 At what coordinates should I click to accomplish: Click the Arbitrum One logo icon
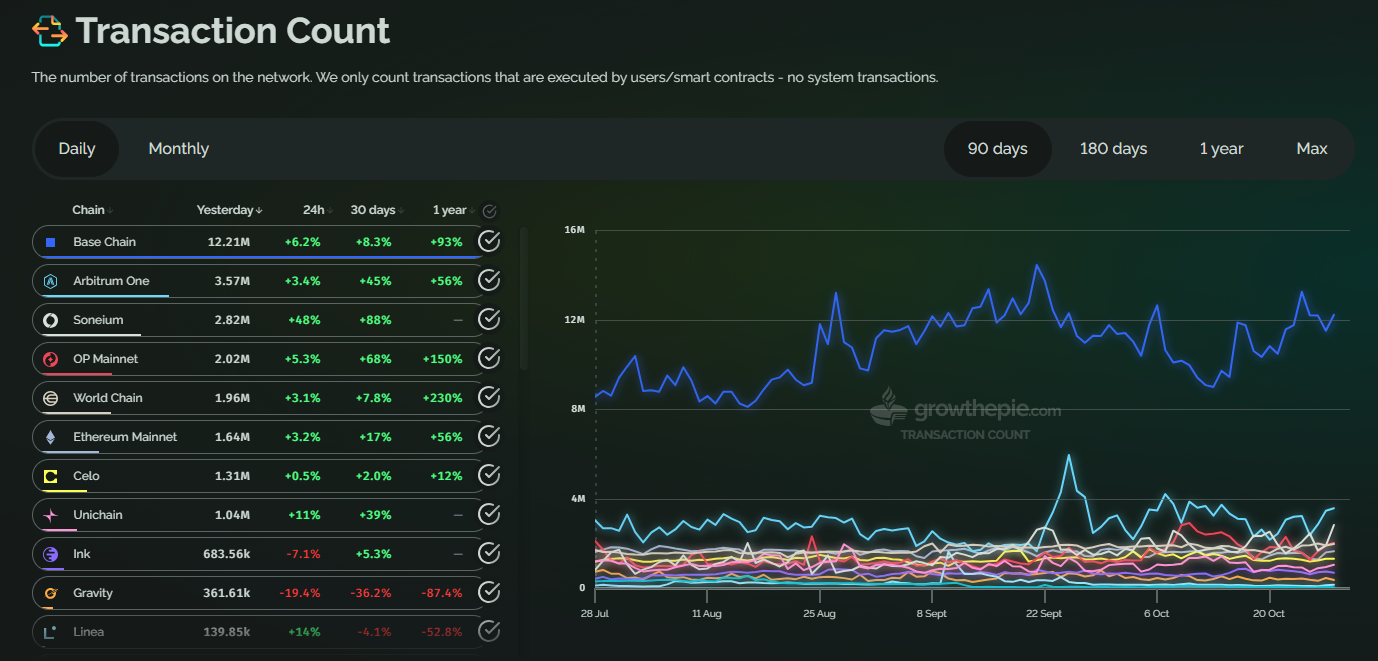point(50,281)
